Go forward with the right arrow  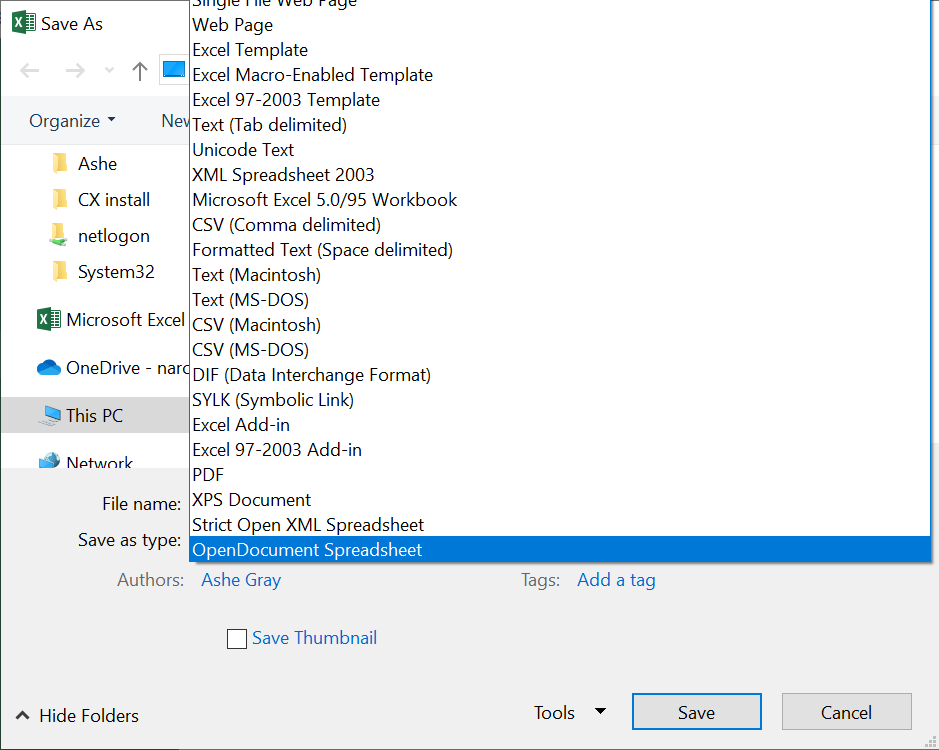tap(75, 71)
